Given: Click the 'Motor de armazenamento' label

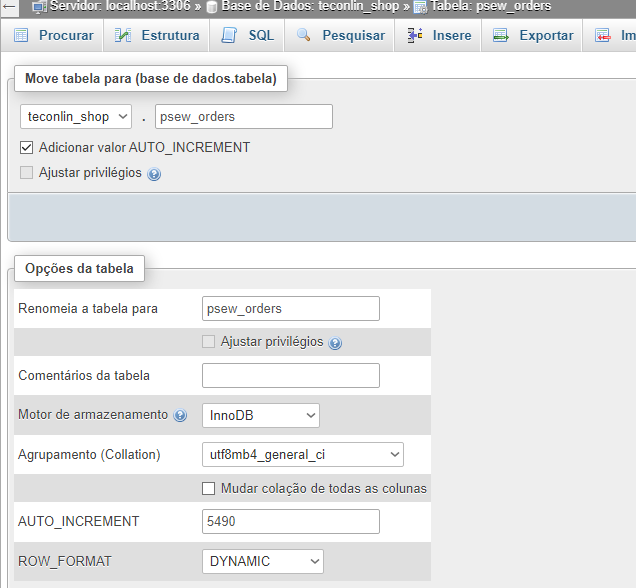Looking at the screenshot, I should (93, 415).
